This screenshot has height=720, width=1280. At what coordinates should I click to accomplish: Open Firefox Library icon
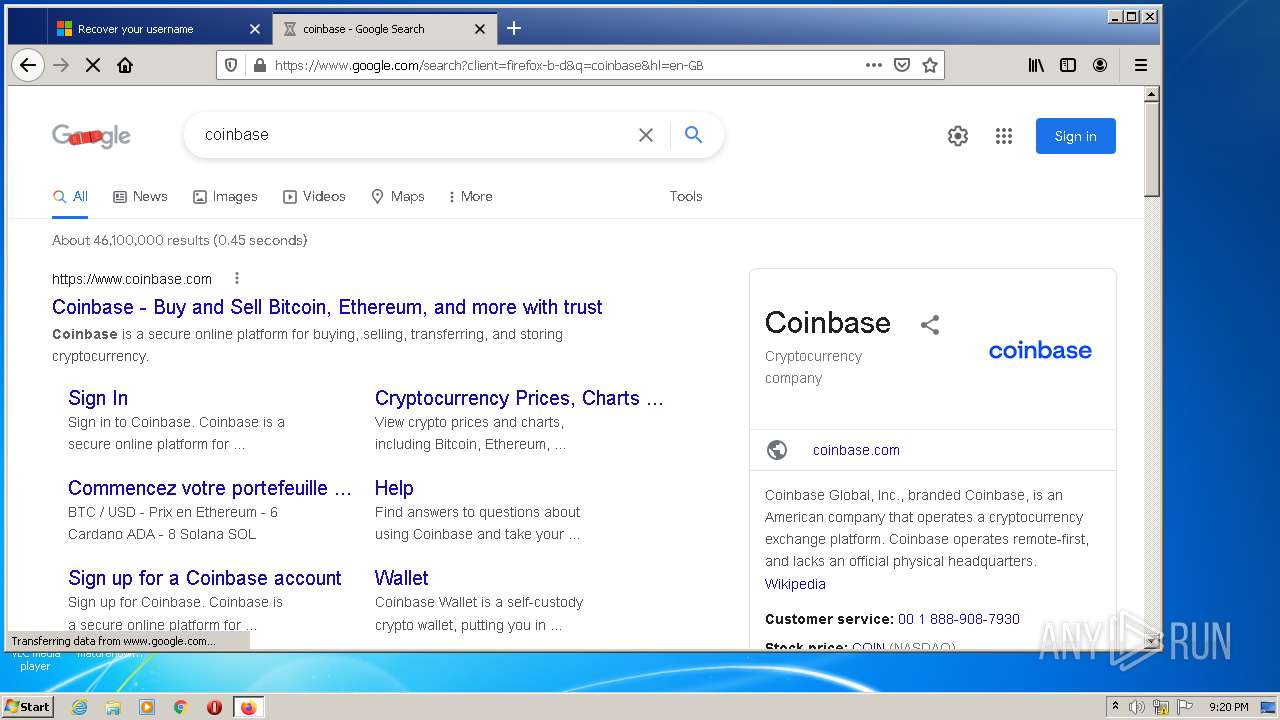1036,65
